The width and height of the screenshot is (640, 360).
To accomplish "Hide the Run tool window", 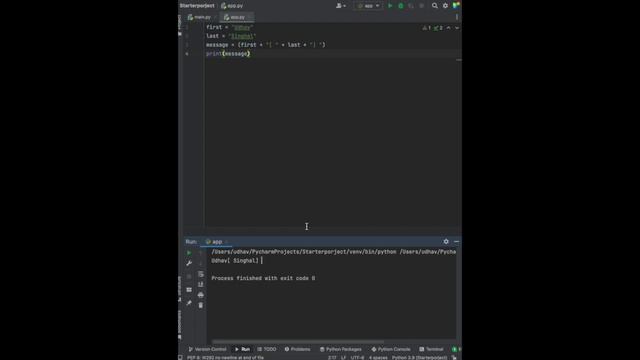I will coord(456,242).
